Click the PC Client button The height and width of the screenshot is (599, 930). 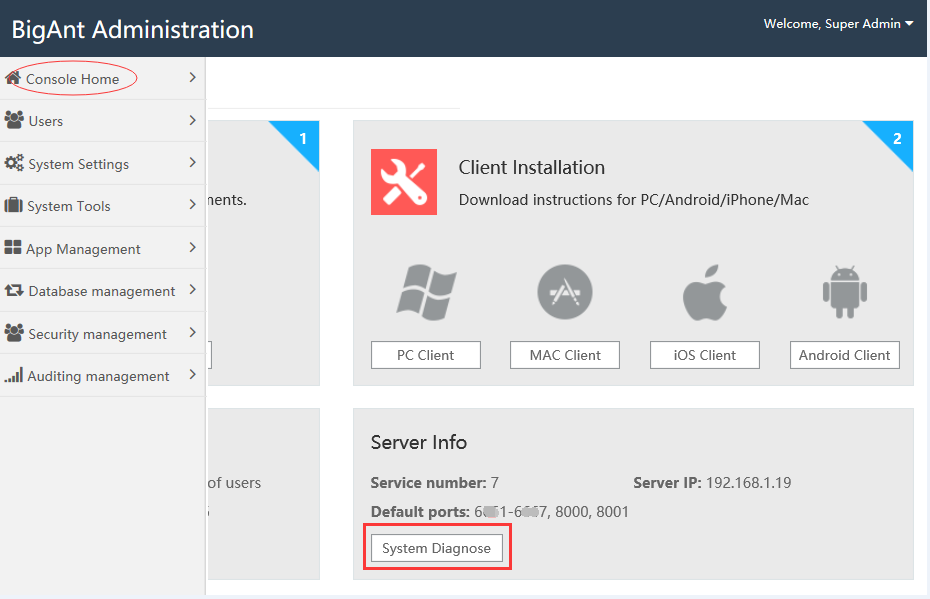(426, 355)
